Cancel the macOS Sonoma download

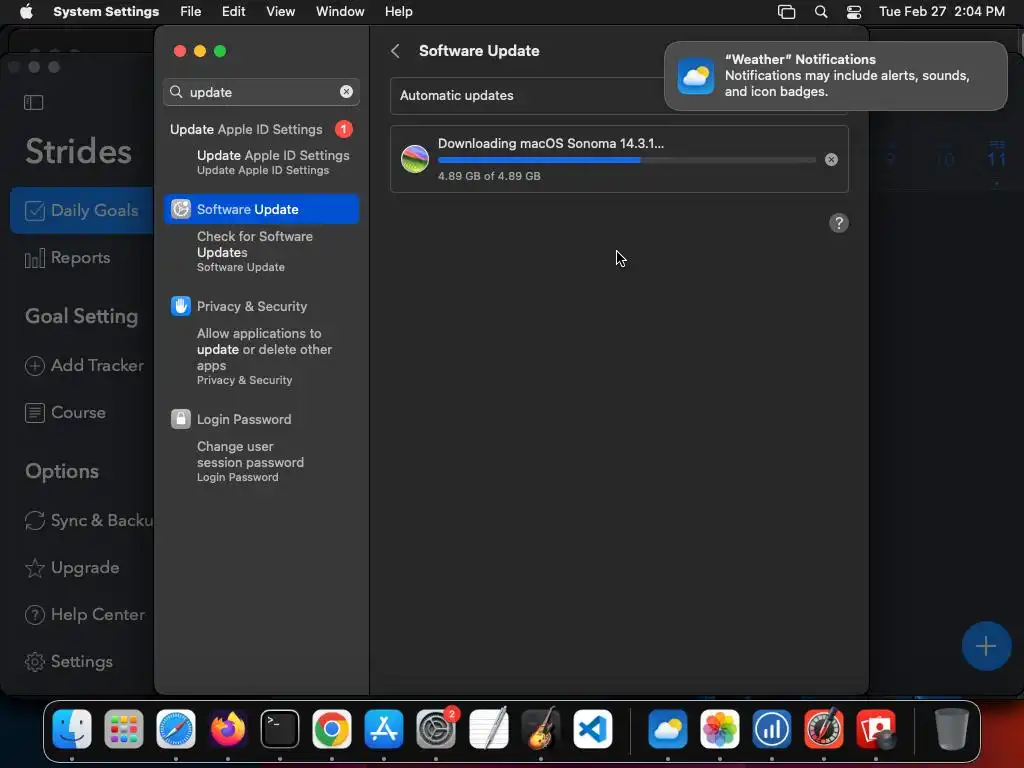pos(831,159)
